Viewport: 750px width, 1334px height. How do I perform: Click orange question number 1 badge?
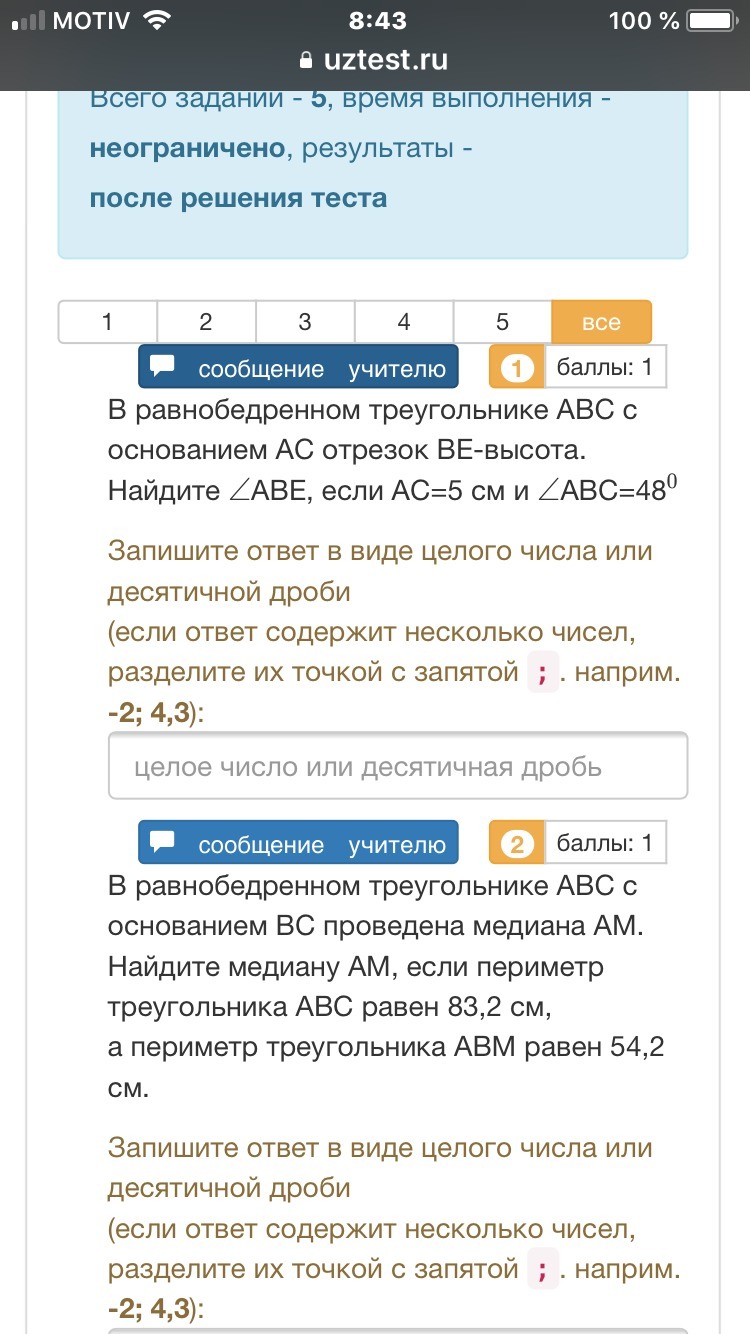pyautogui.click(x=516, y=368)
